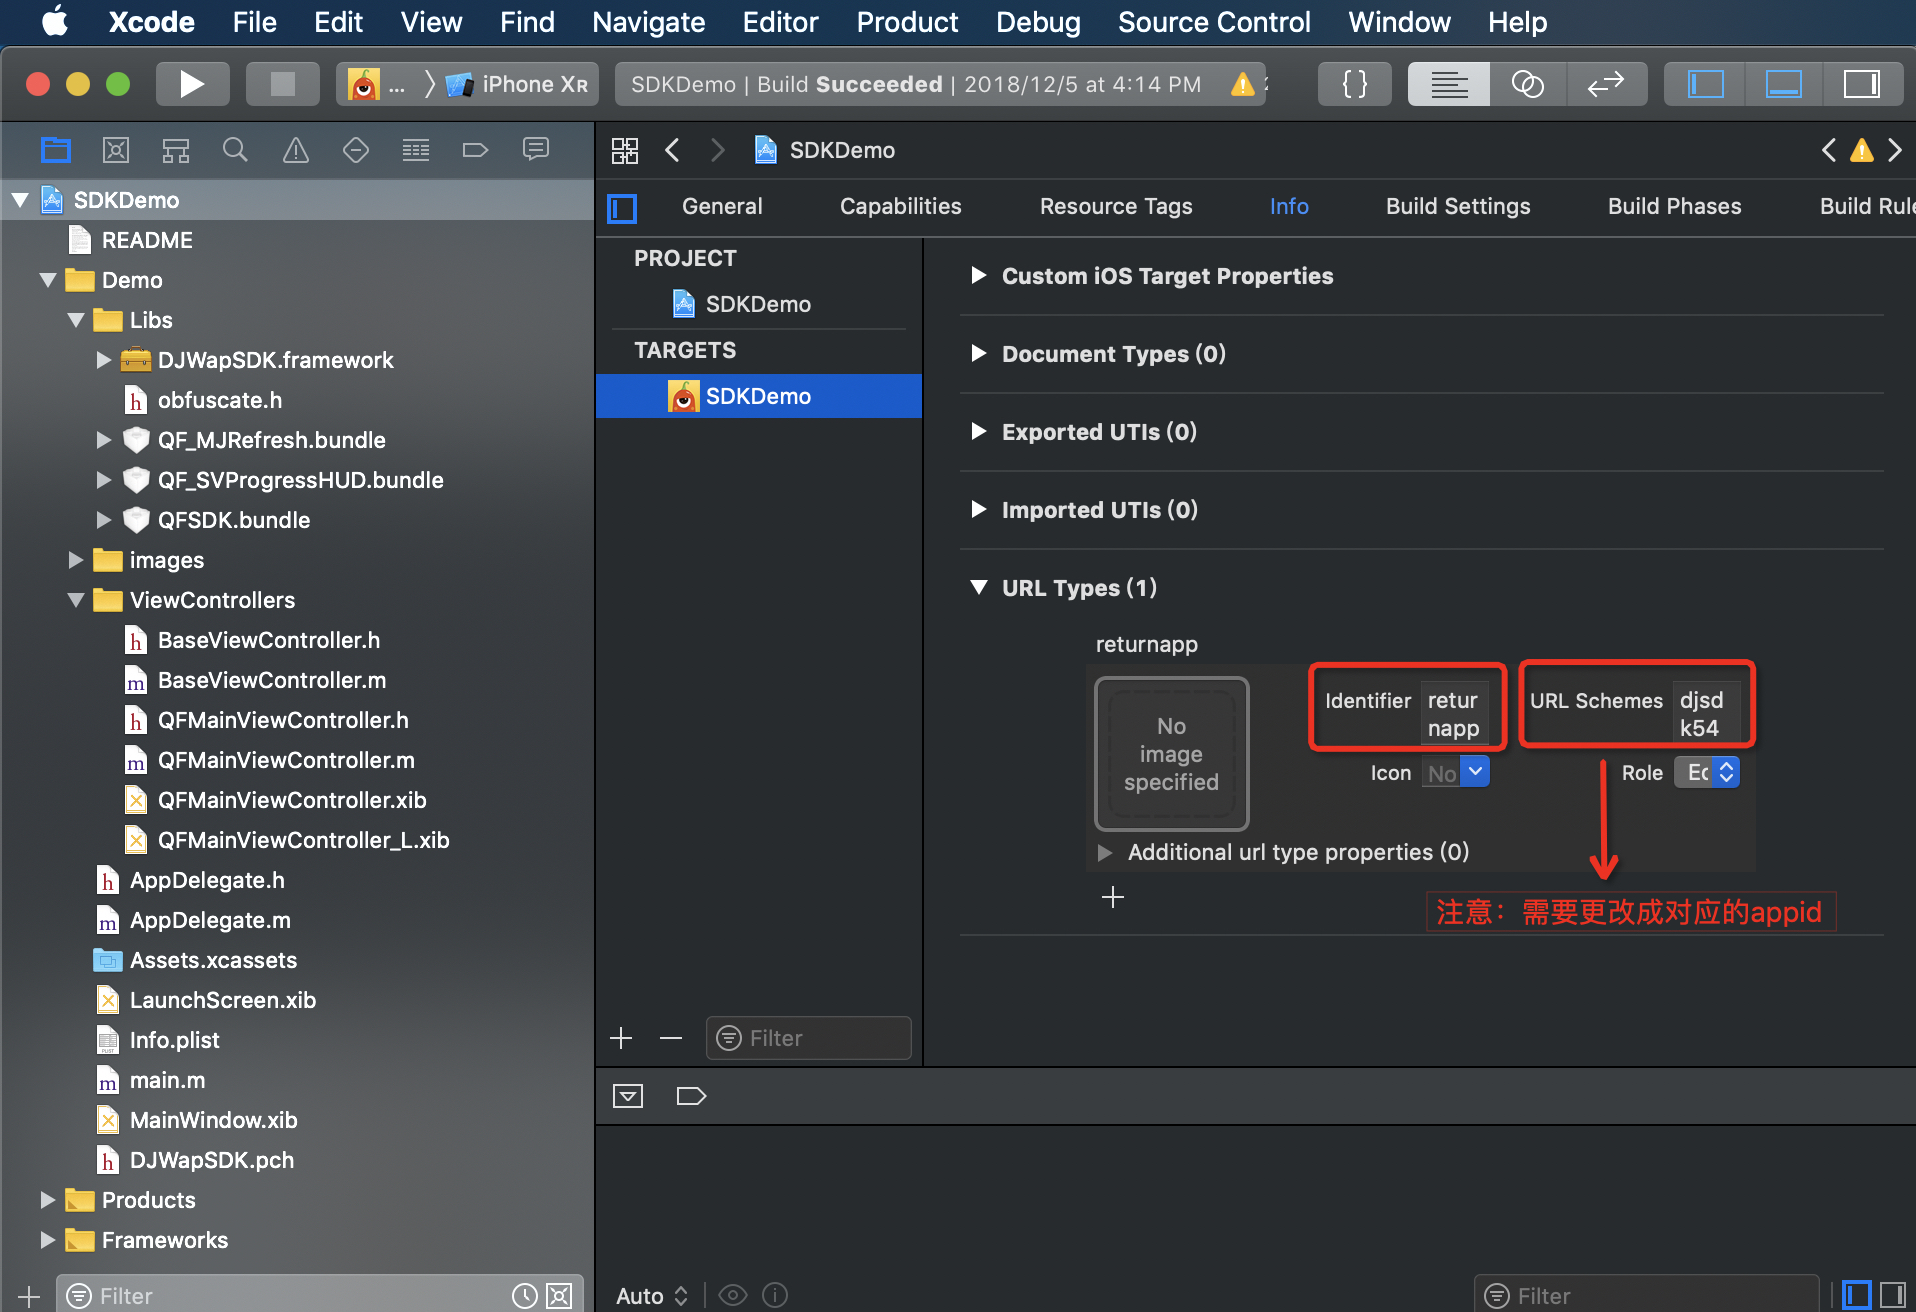
Task: Open the Resource Tags tab
Action: pyautogui.click(x=1116, y=207)
